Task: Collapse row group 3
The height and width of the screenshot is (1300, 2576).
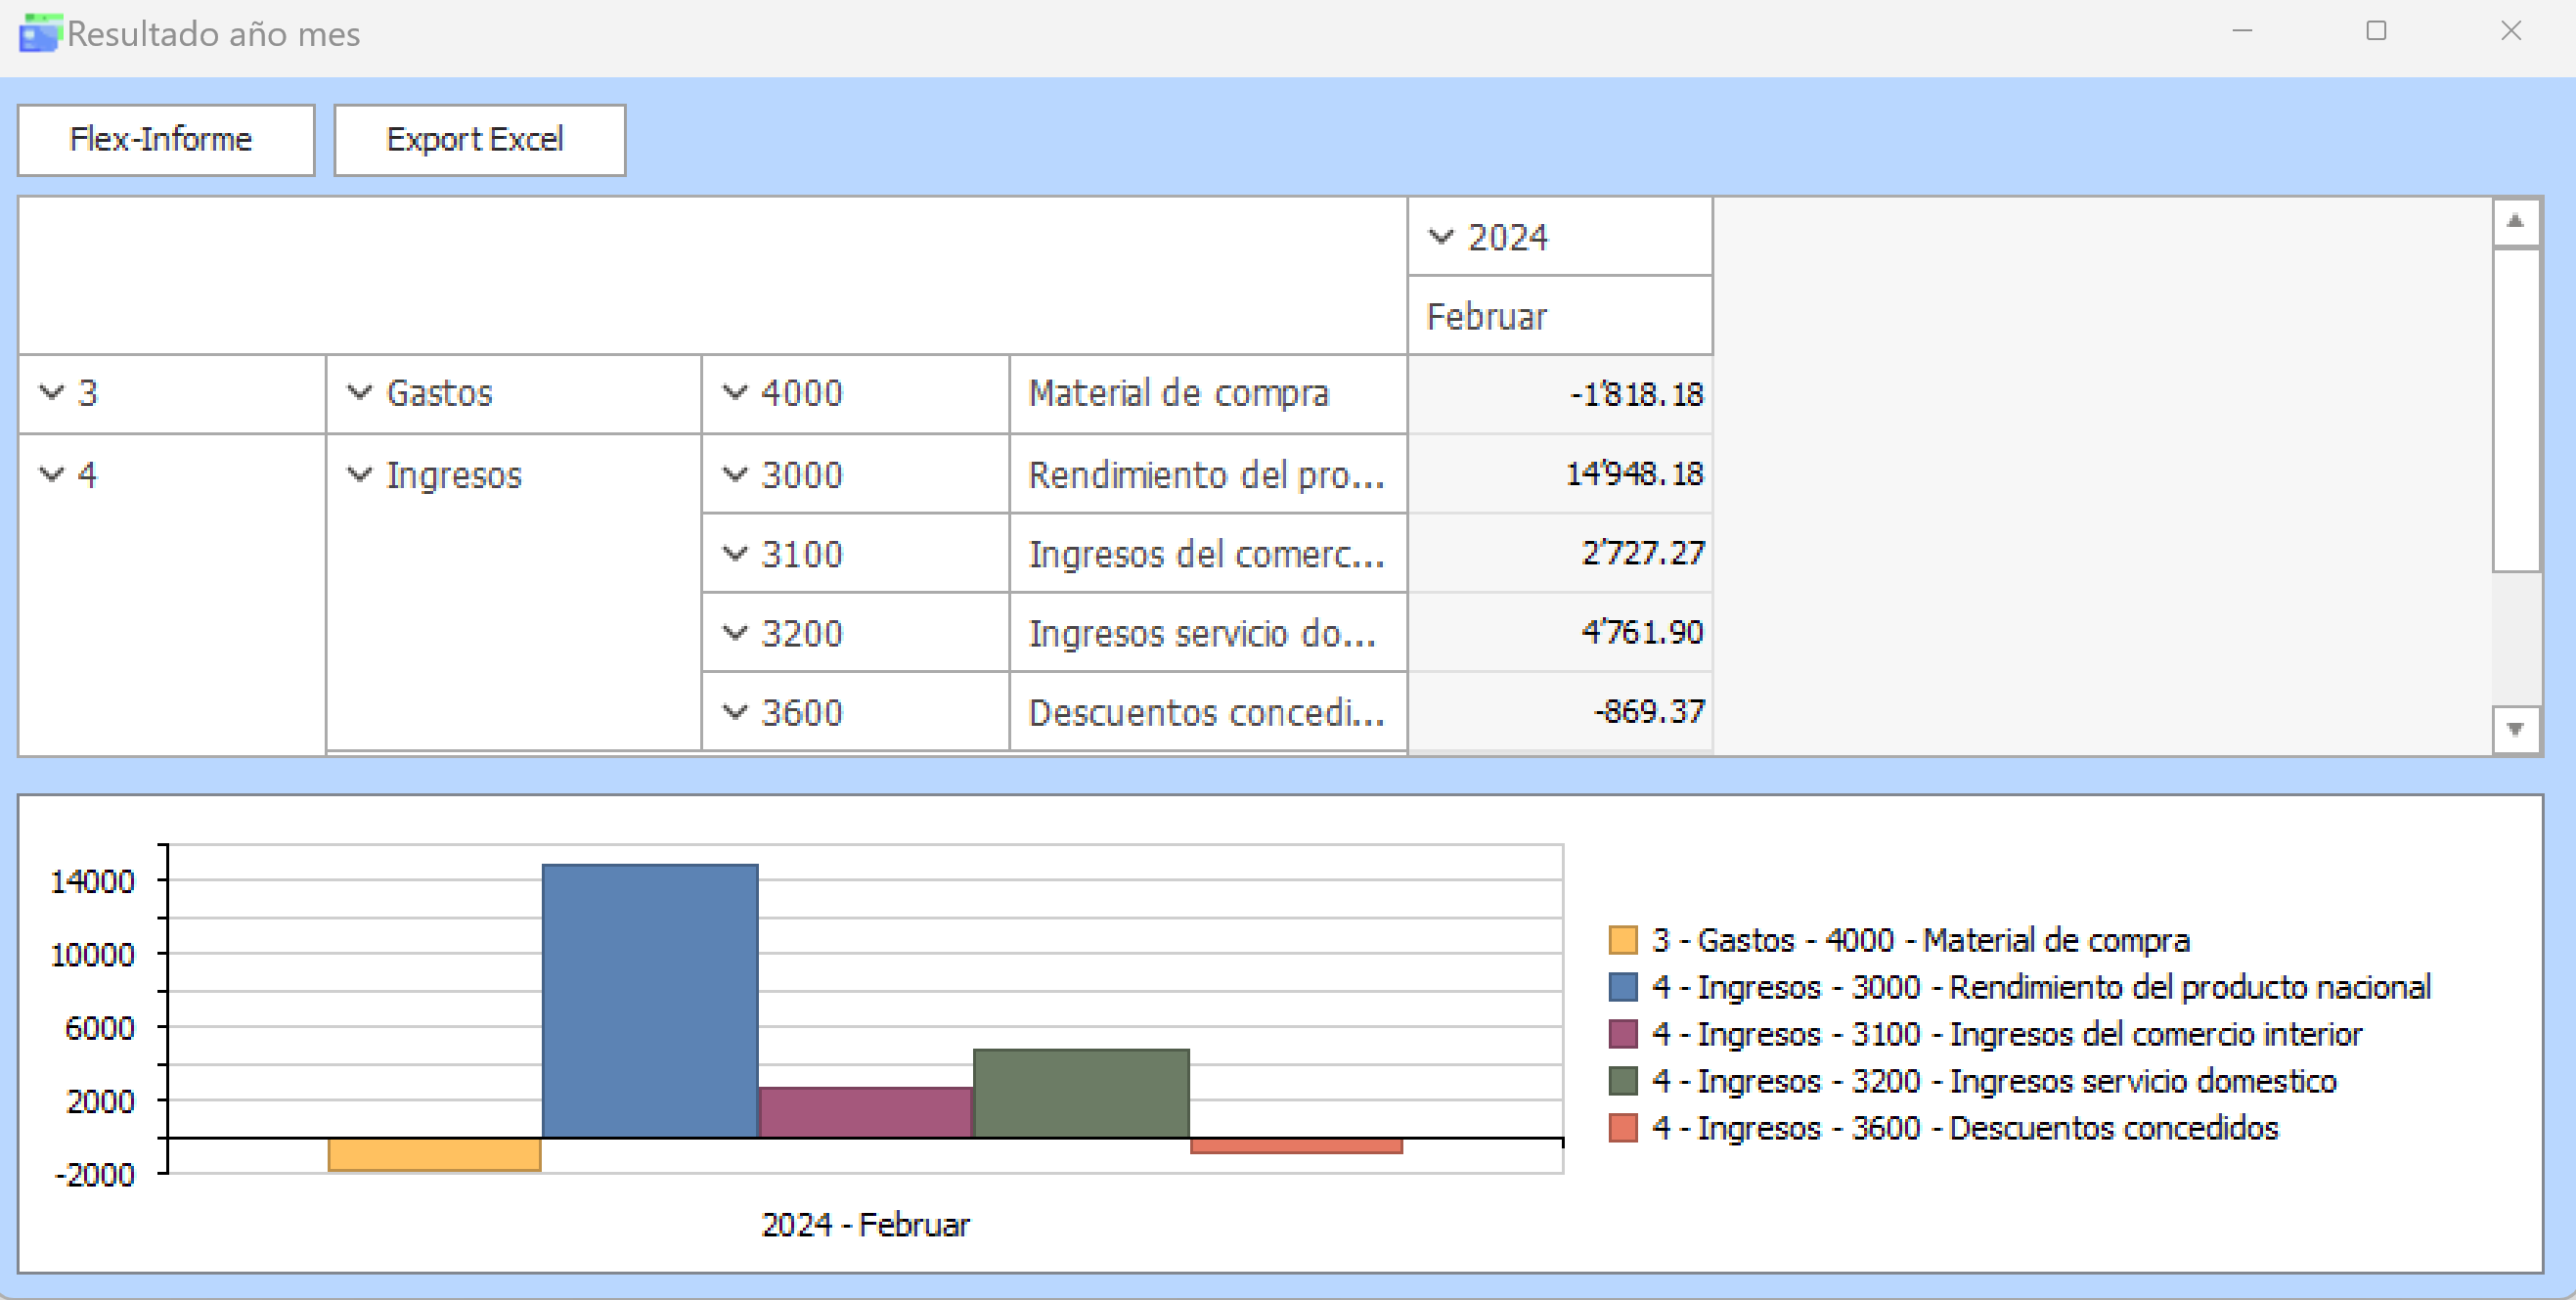Action: coord(51,393)
